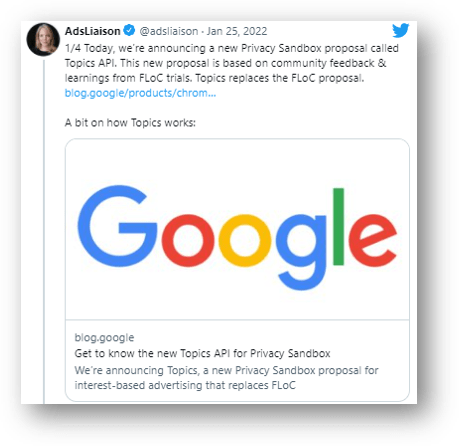Viewport: 459px width, 446px height.
Task: Click the green letter l in the Google logo
Action: point(338,227)
